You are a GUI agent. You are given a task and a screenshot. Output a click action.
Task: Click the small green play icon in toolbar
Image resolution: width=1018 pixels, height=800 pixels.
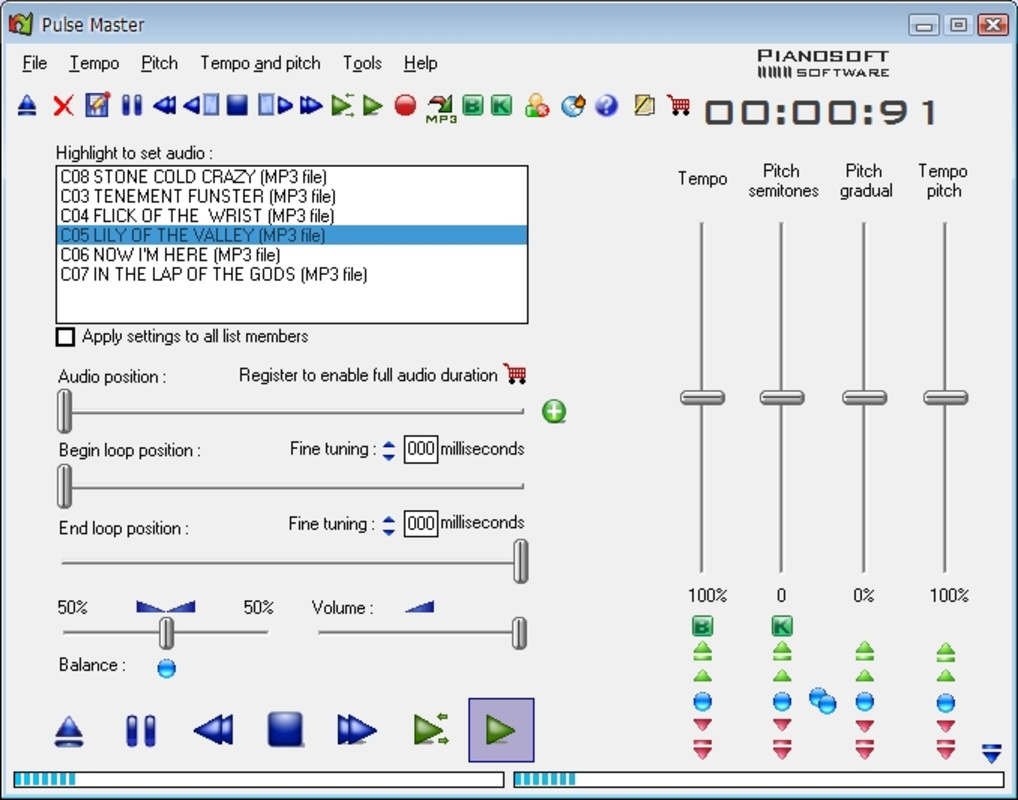click(x=373, y=105)
